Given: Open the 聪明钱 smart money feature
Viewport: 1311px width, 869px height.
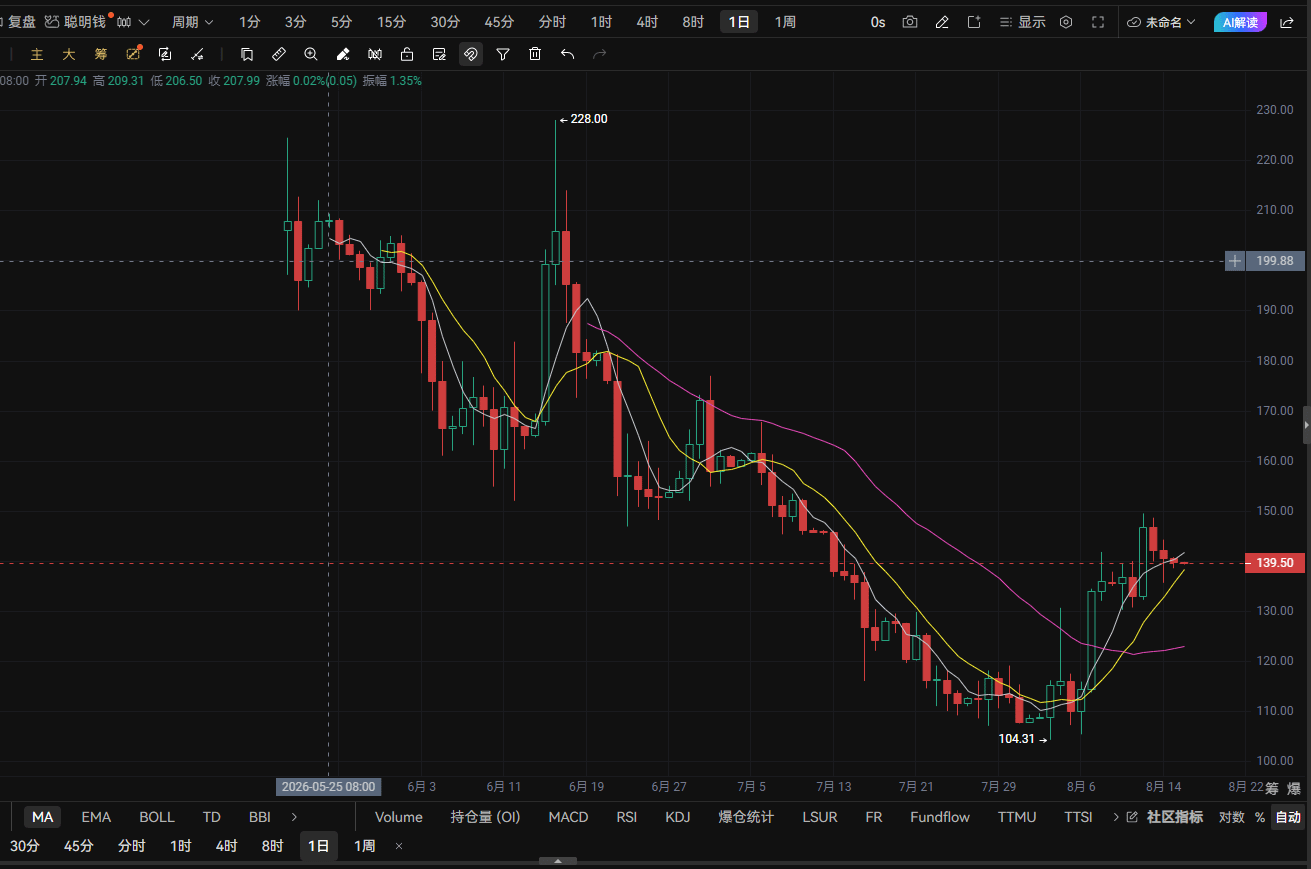Looking at the screenshot, I should [77, 22].
